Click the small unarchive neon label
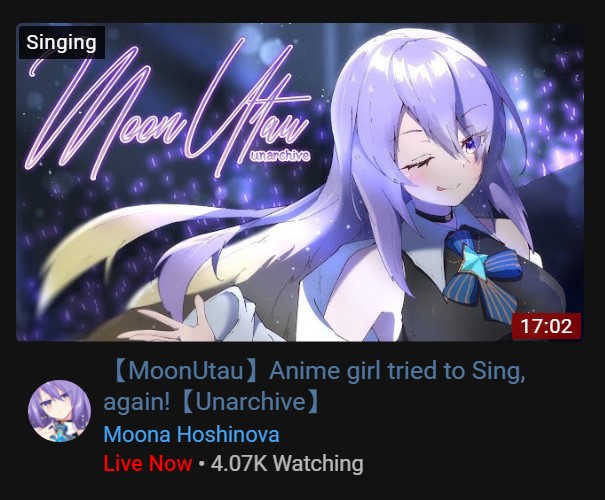This screenshot has width=605, height=500. 280,156
